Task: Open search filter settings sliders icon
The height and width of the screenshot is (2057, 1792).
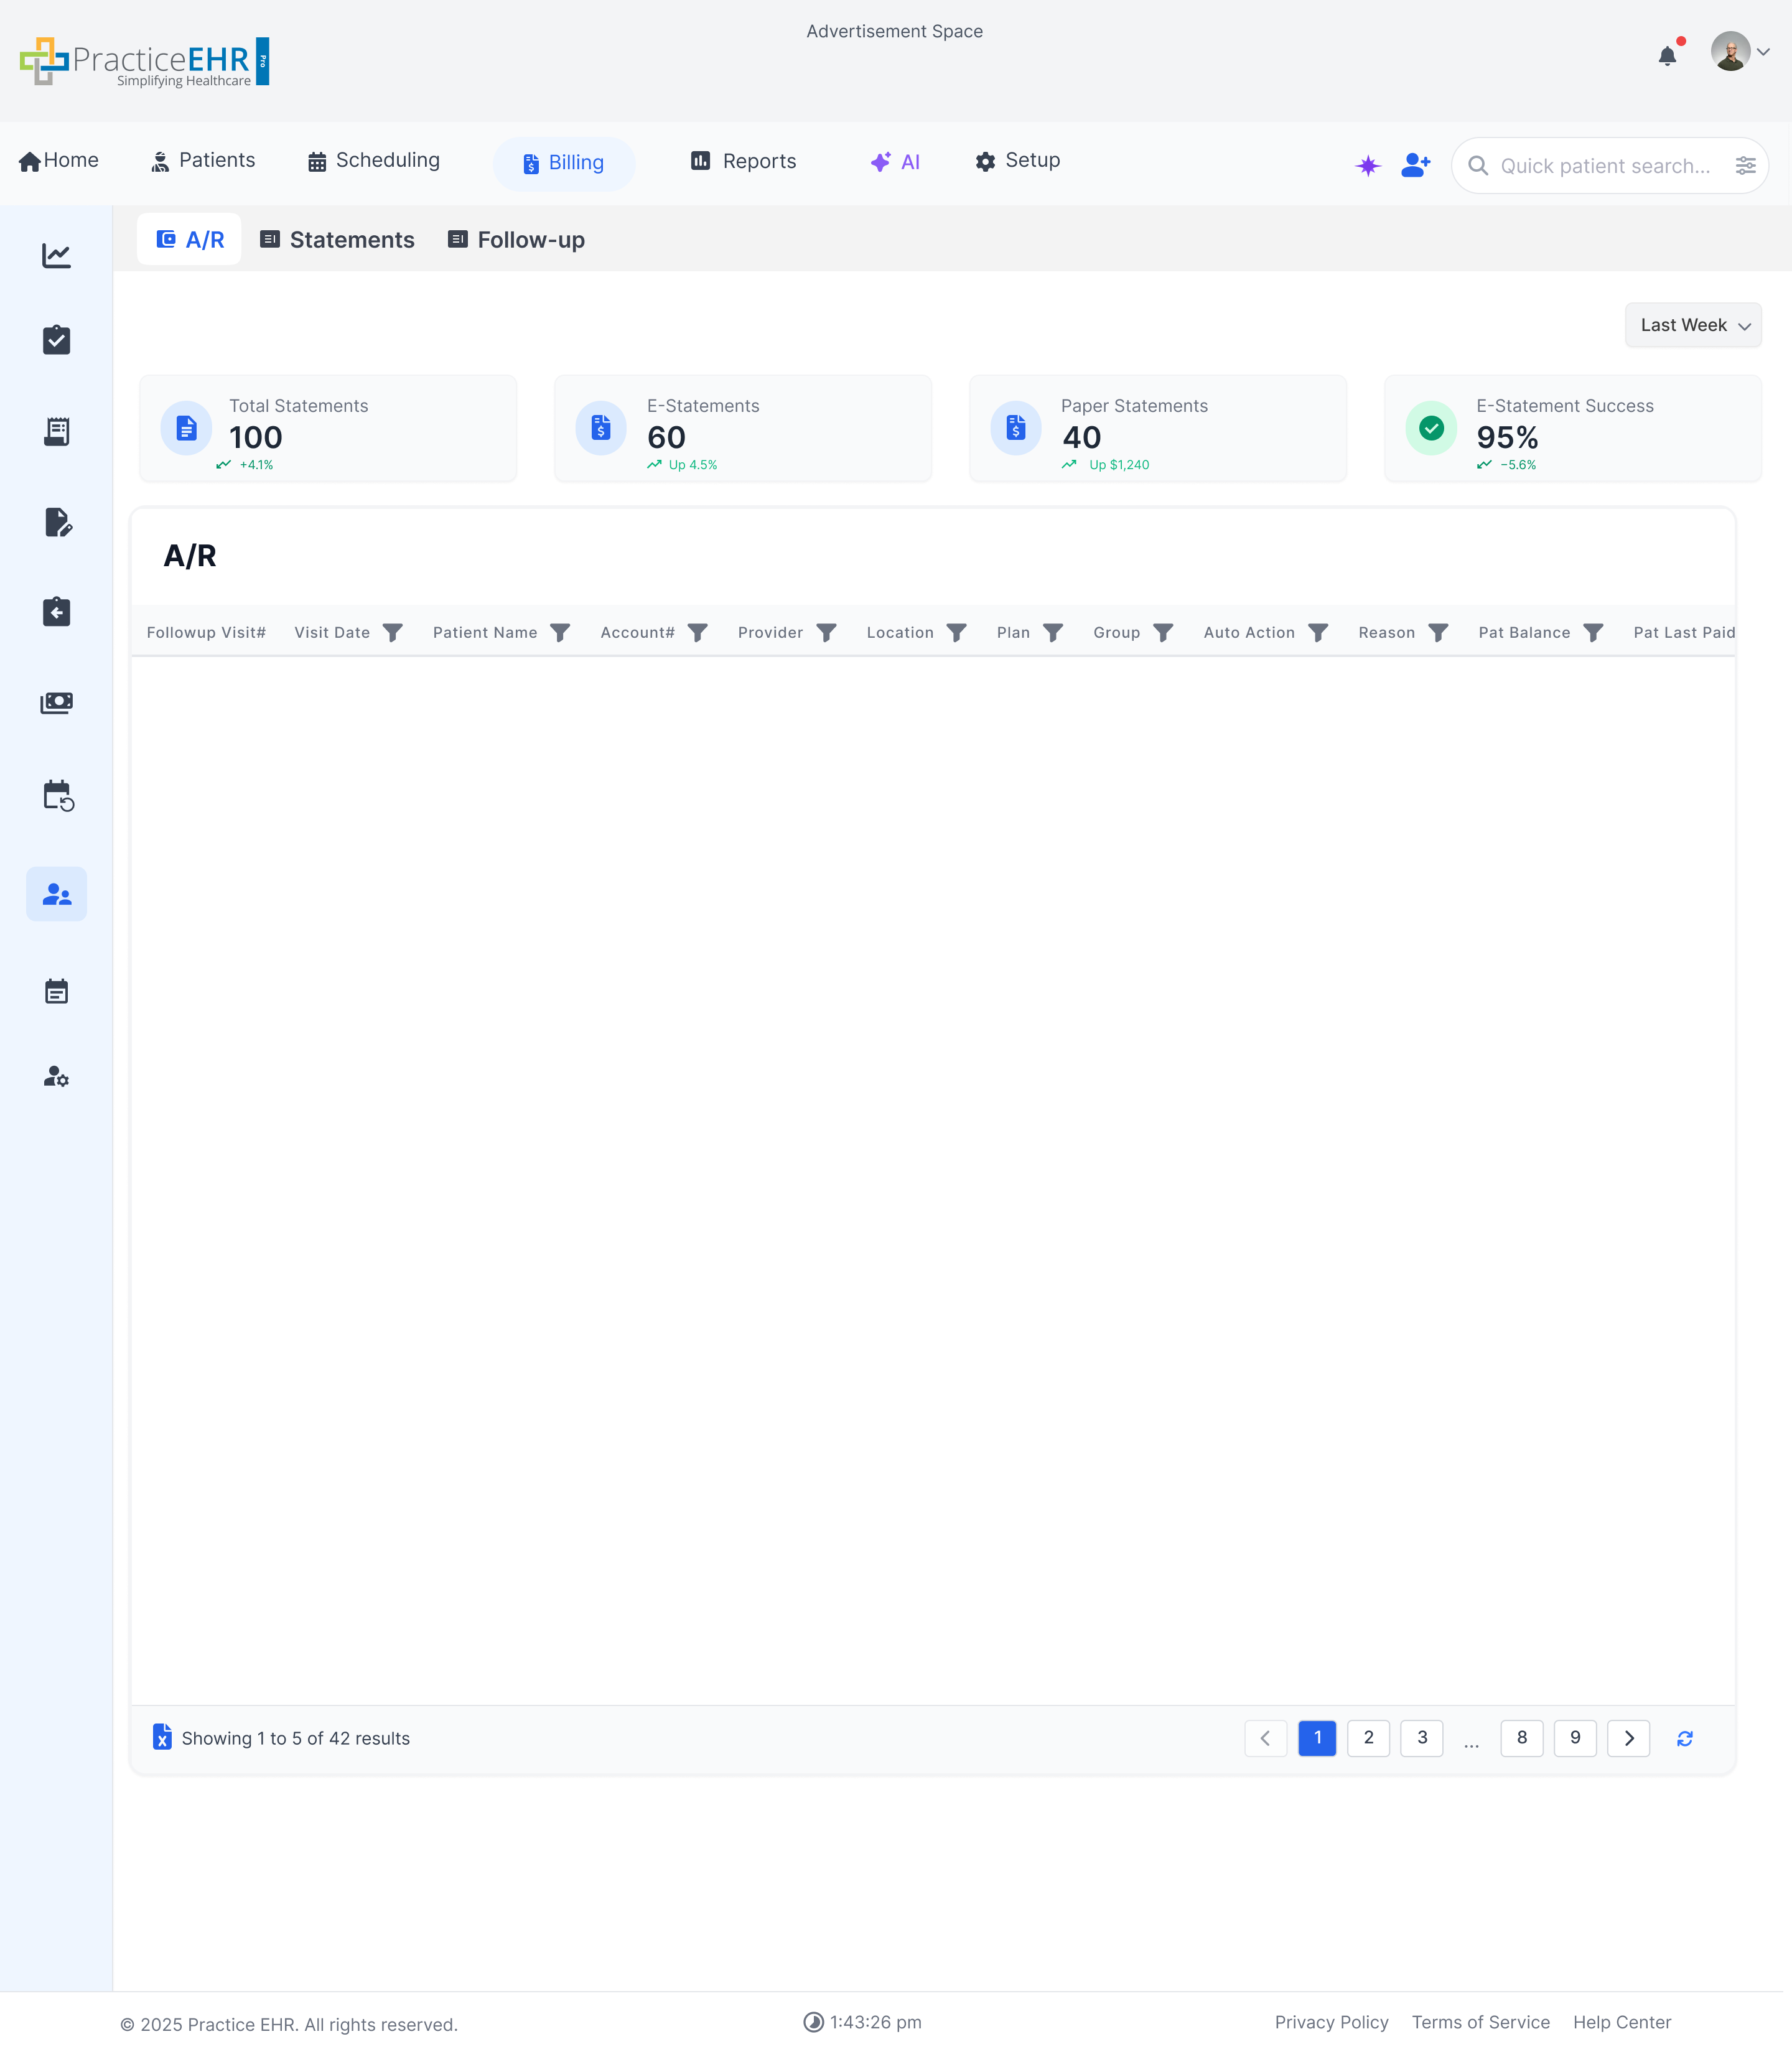Action: pos(1745,166)
